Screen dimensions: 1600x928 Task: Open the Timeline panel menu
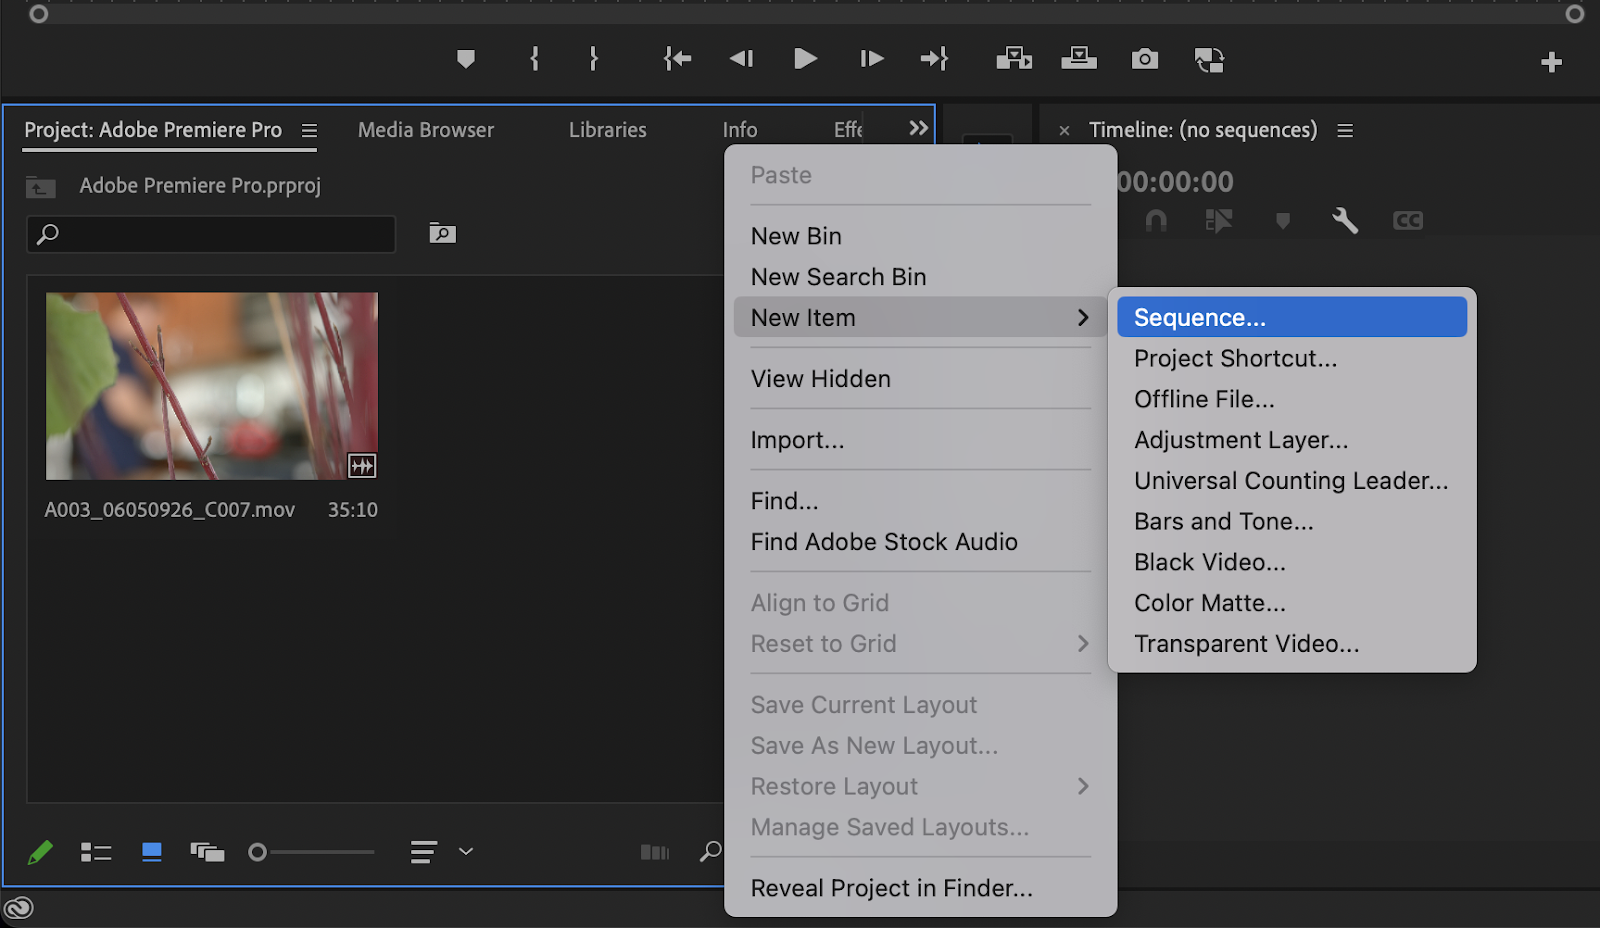click(1345, 131)
